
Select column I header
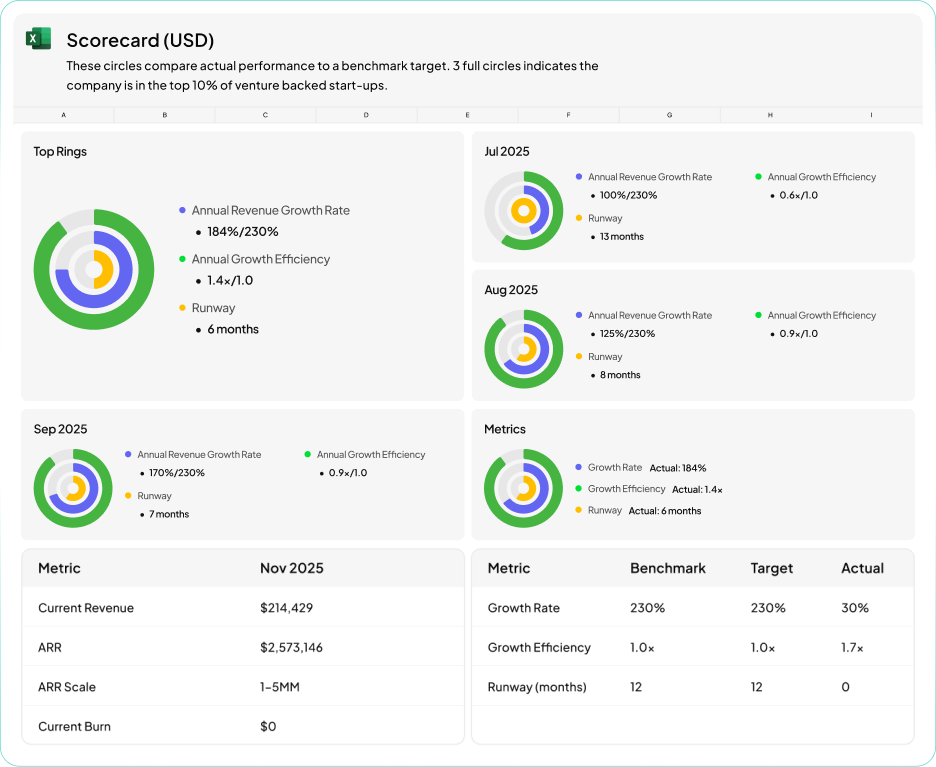point(872,115)
